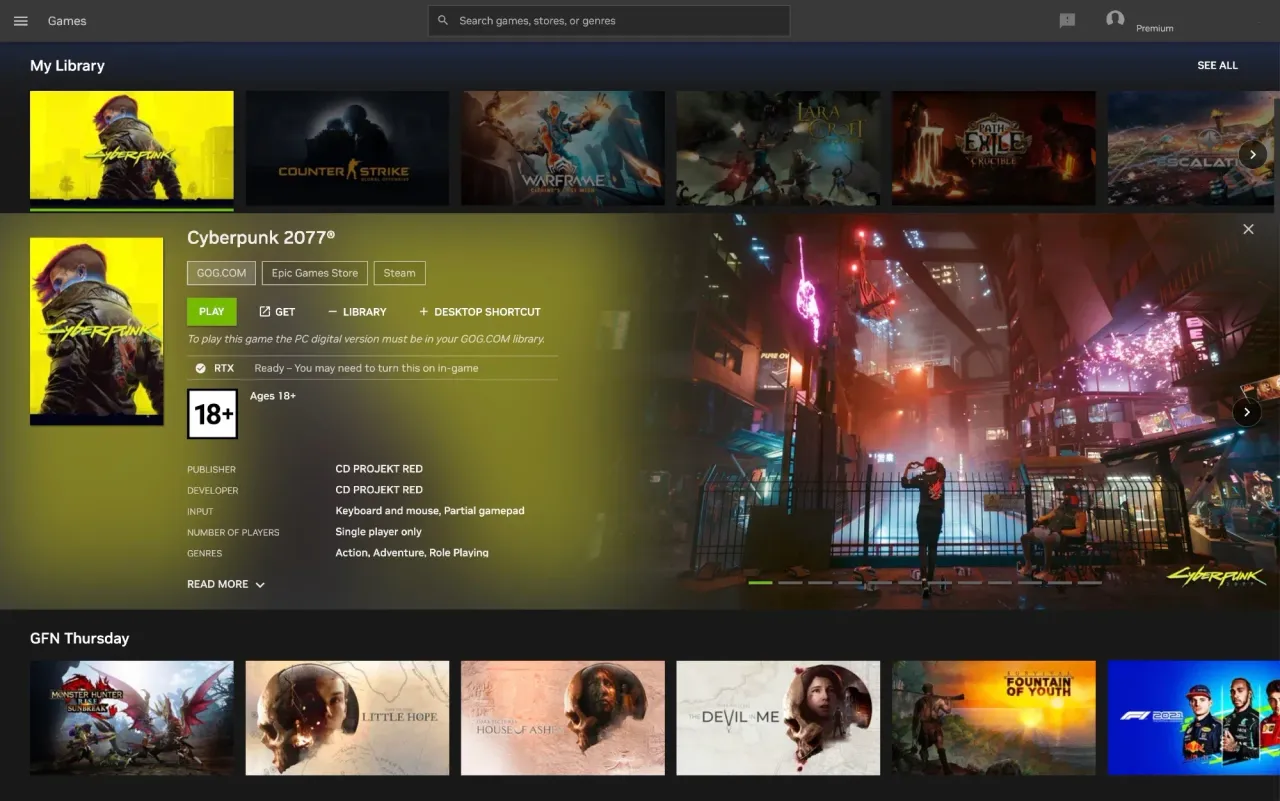Open the Premium user account avatar
Viewport: 1280px width, 801px height.
pos(1115,19)
